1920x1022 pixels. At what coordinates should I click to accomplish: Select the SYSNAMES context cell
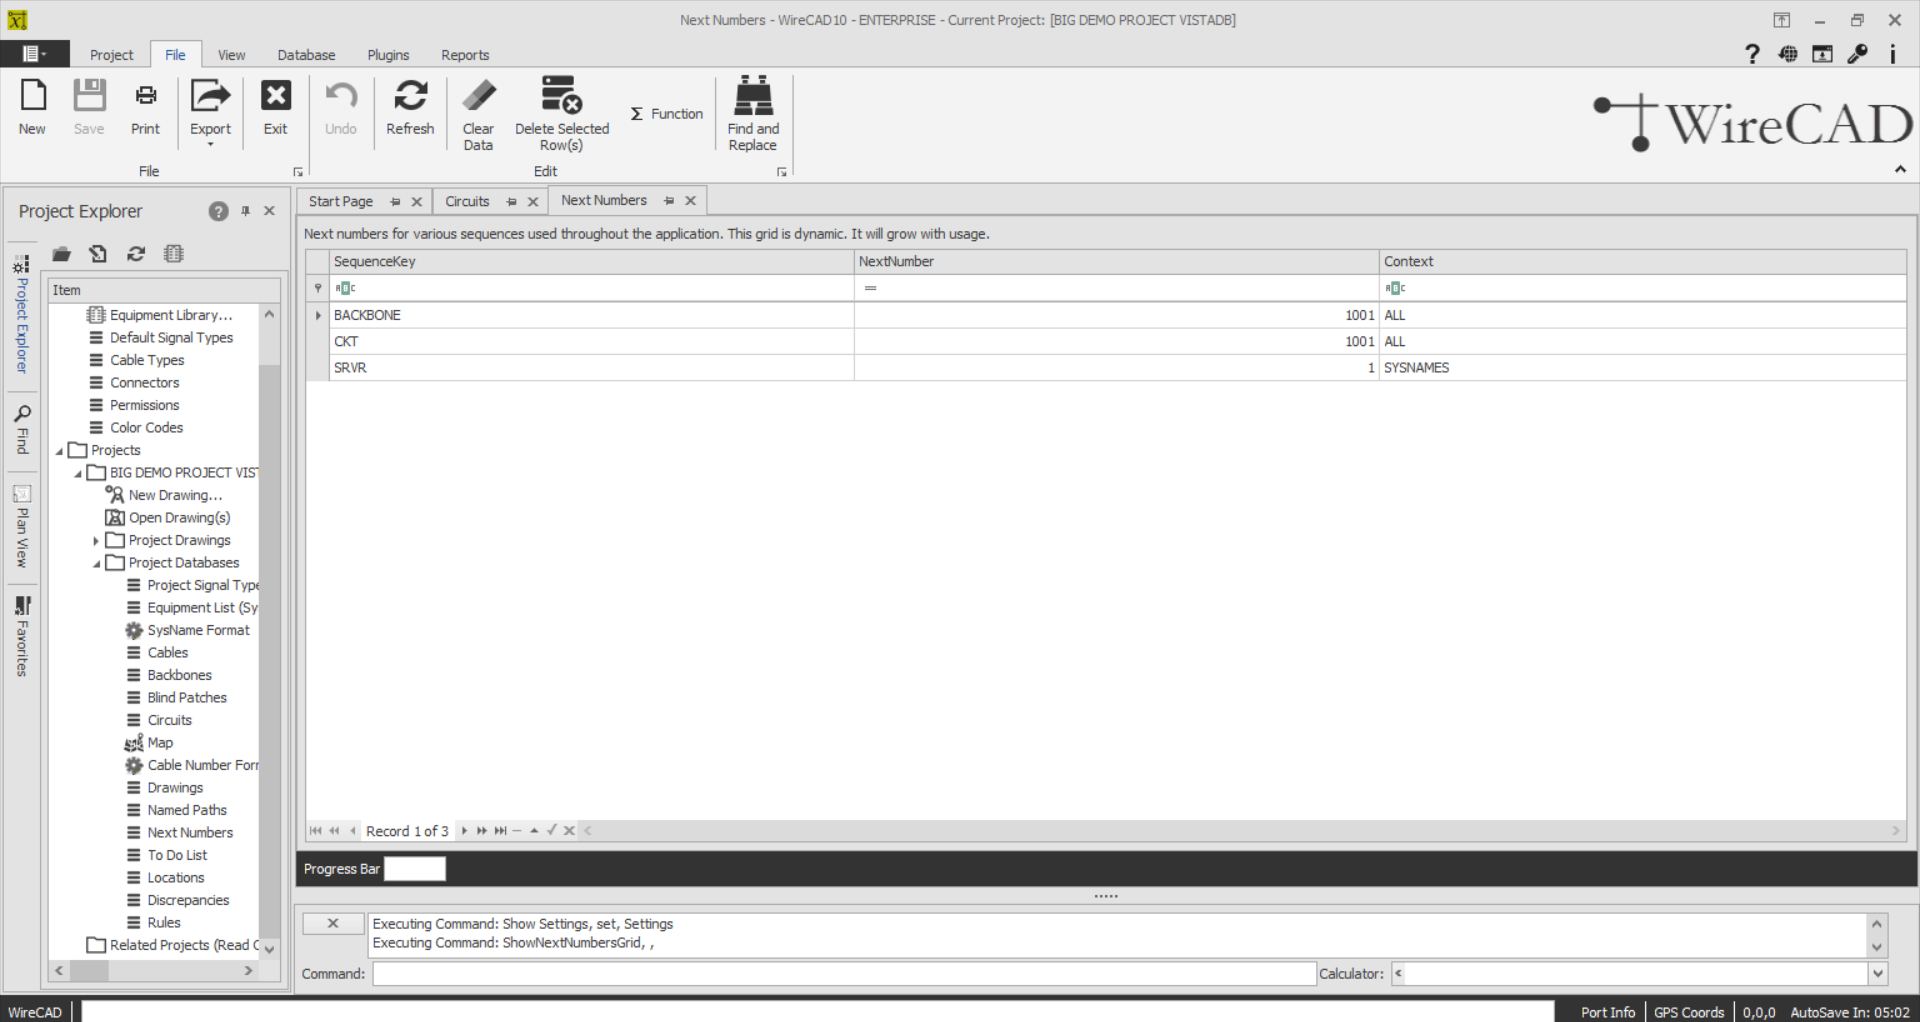[x=1643, y=368]
